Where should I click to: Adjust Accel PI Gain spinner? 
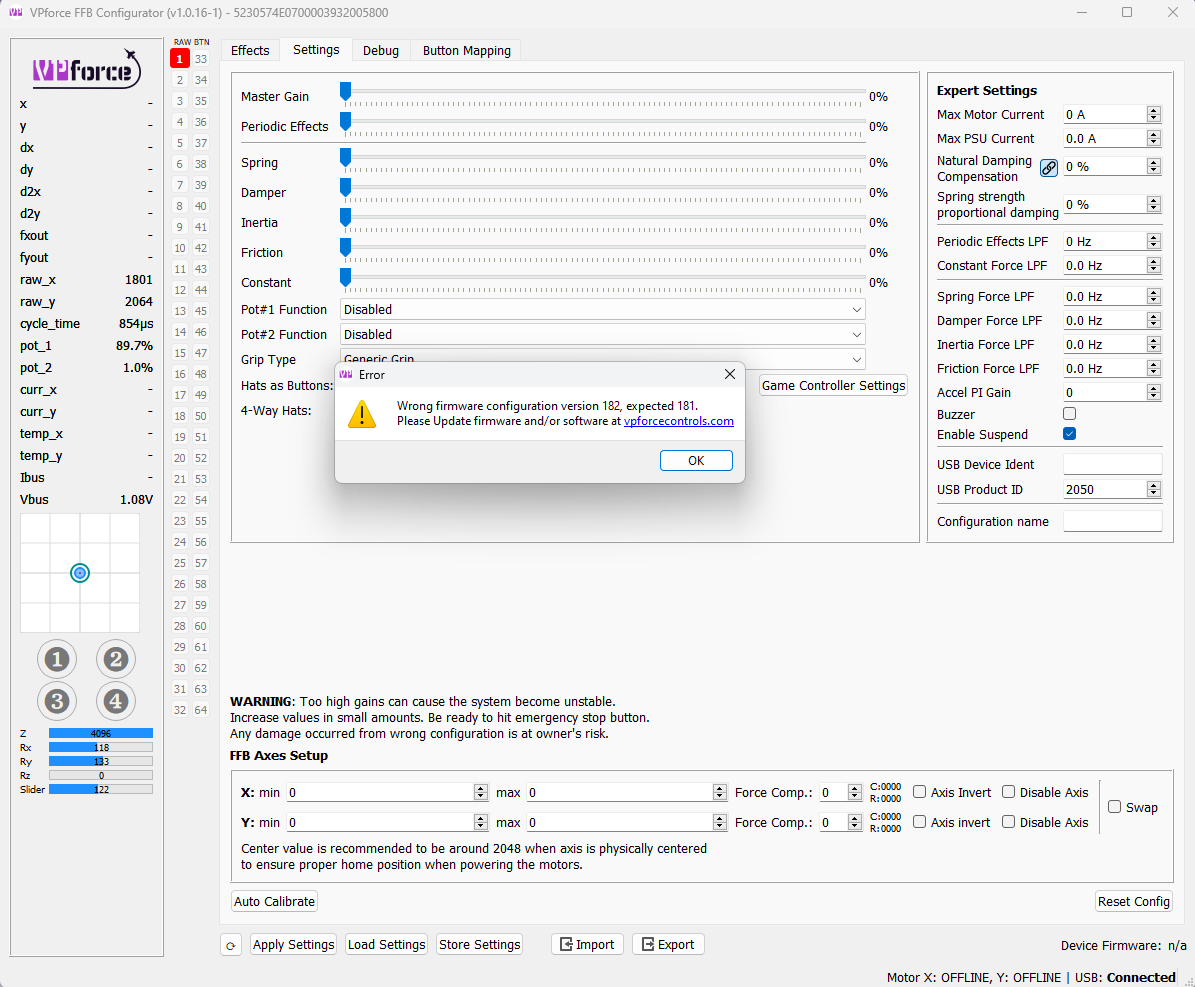click(1154, 393)
